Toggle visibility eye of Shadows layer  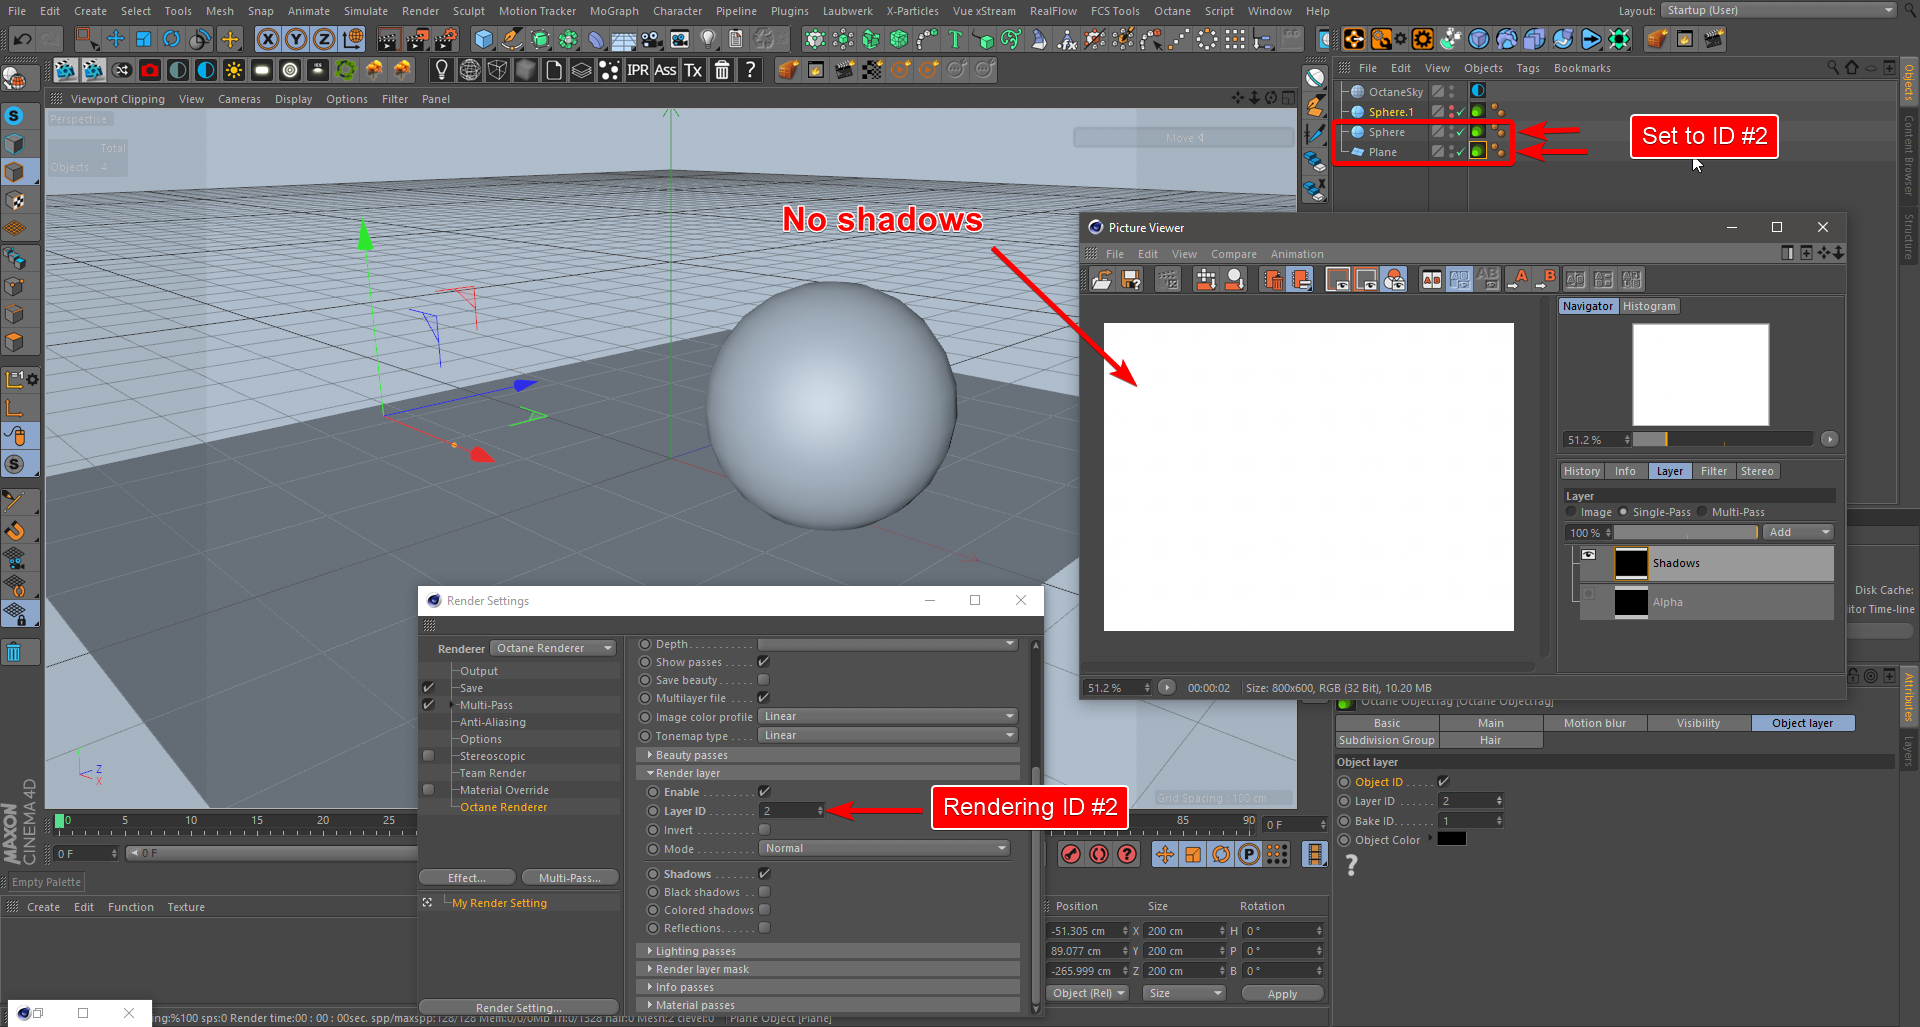coord(1589,554)
